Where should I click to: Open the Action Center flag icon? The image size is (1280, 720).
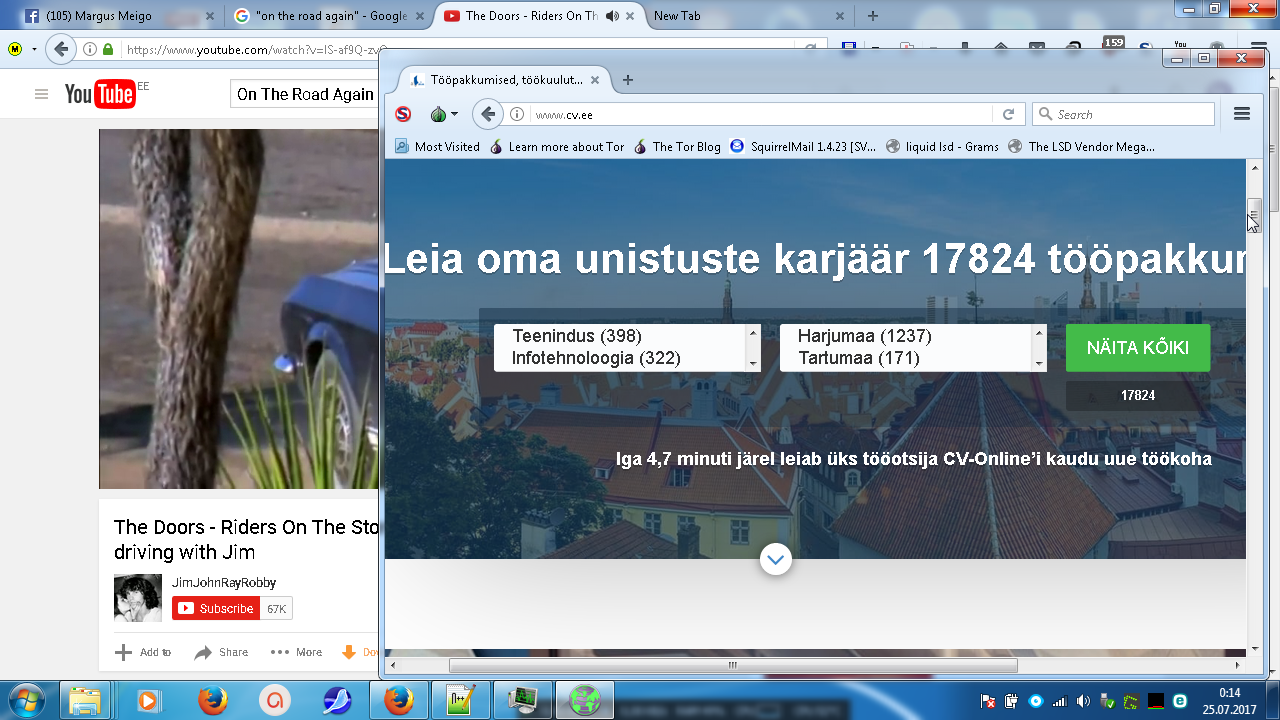[988, 701]
